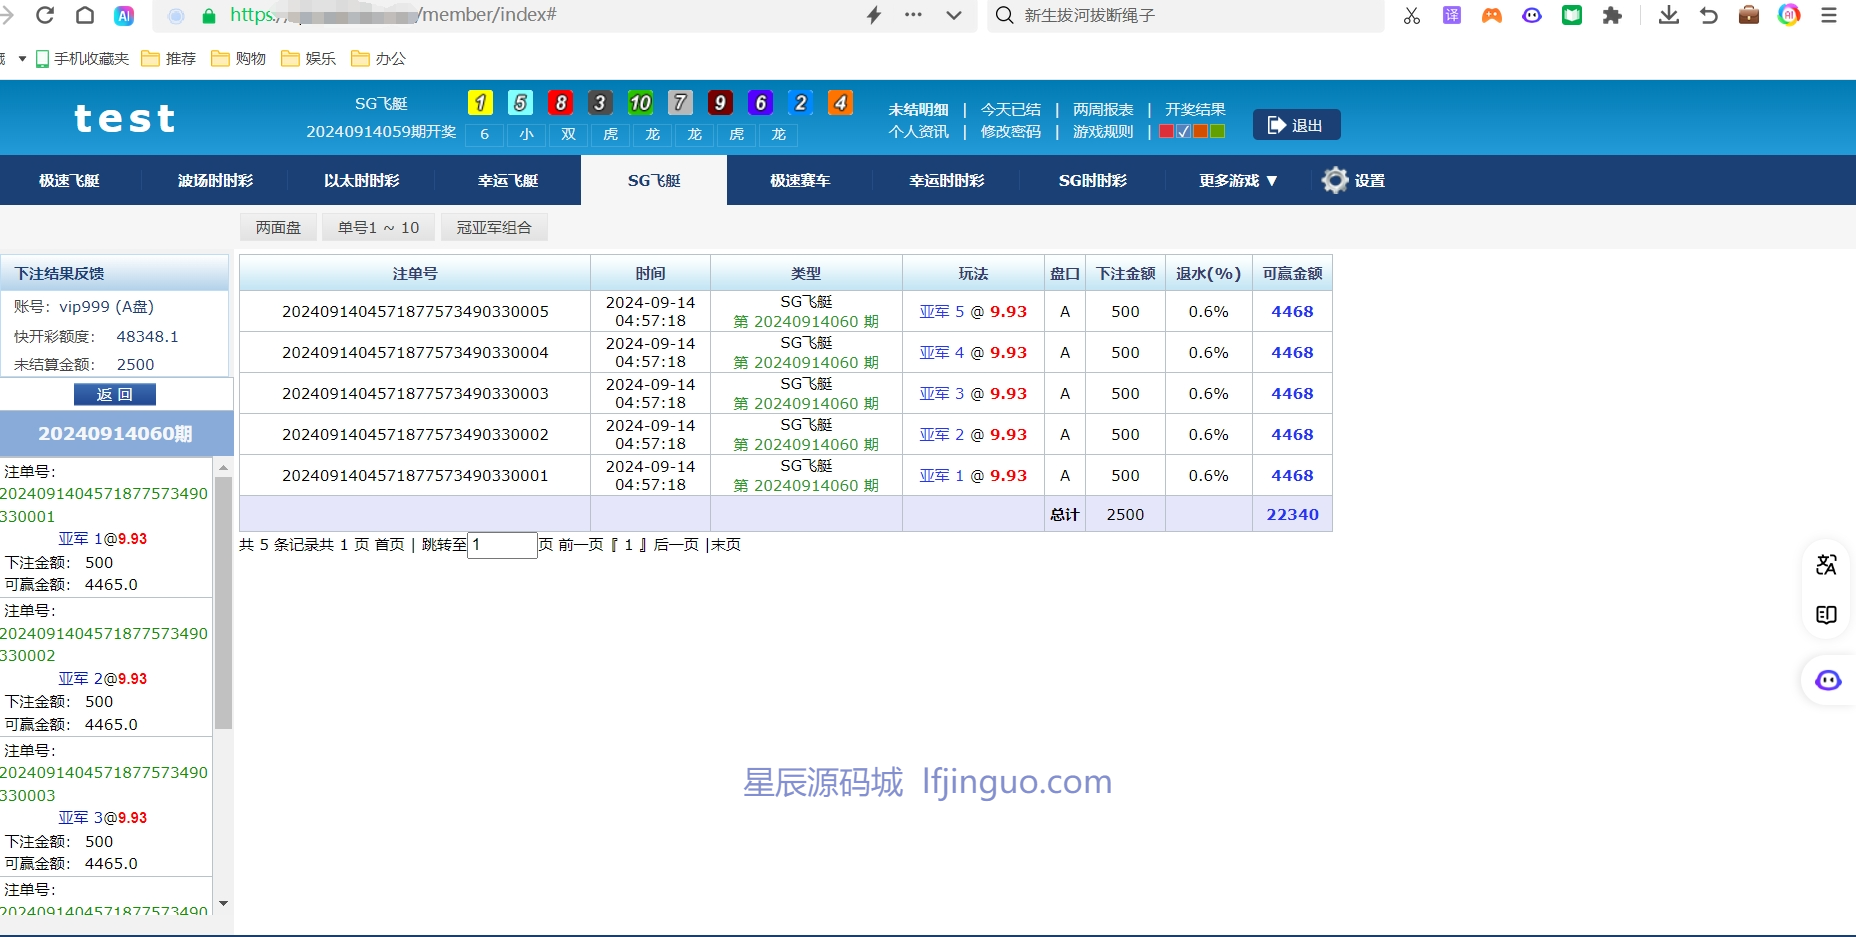The image size is (1856, 937).
Task: Open the 办公 bookmarks folder
Action: click(x=379, y=58)
